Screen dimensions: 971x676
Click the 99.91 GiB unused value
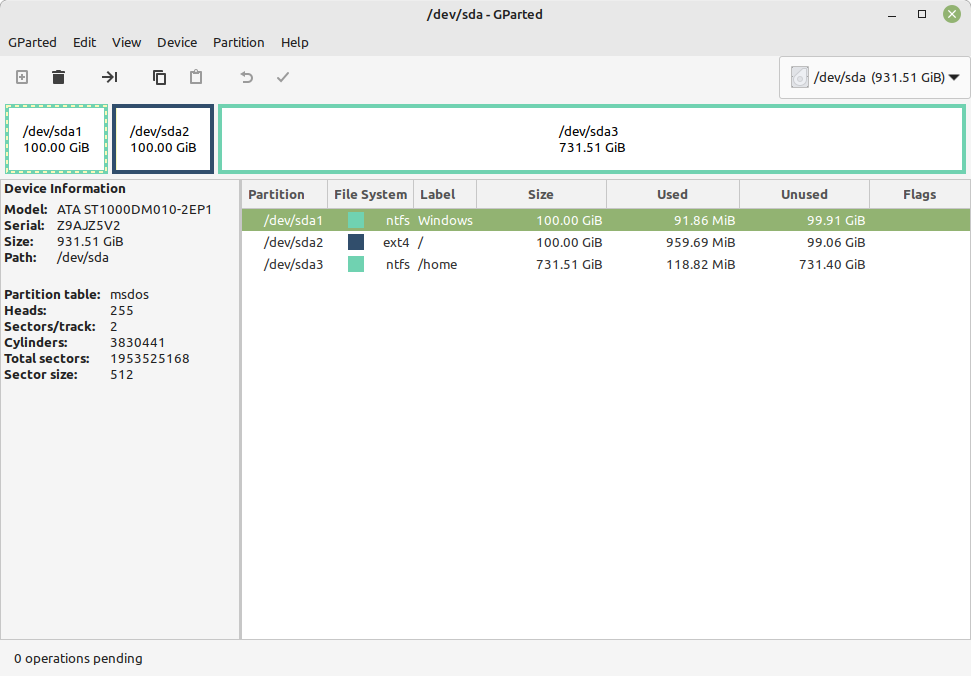pyautogui.click(x=836, y=220)
